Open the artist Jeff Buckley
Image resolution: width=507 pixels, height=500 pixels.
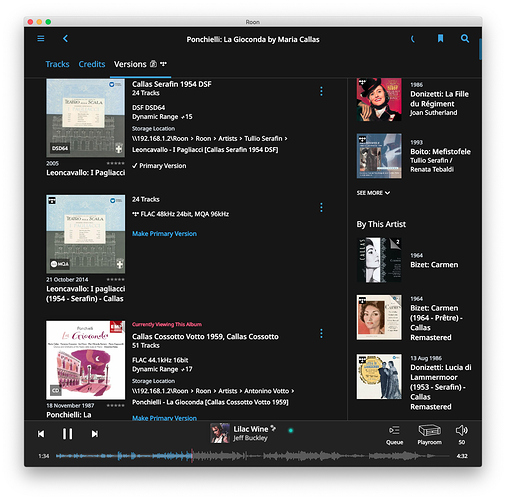[x=250, y=438]
